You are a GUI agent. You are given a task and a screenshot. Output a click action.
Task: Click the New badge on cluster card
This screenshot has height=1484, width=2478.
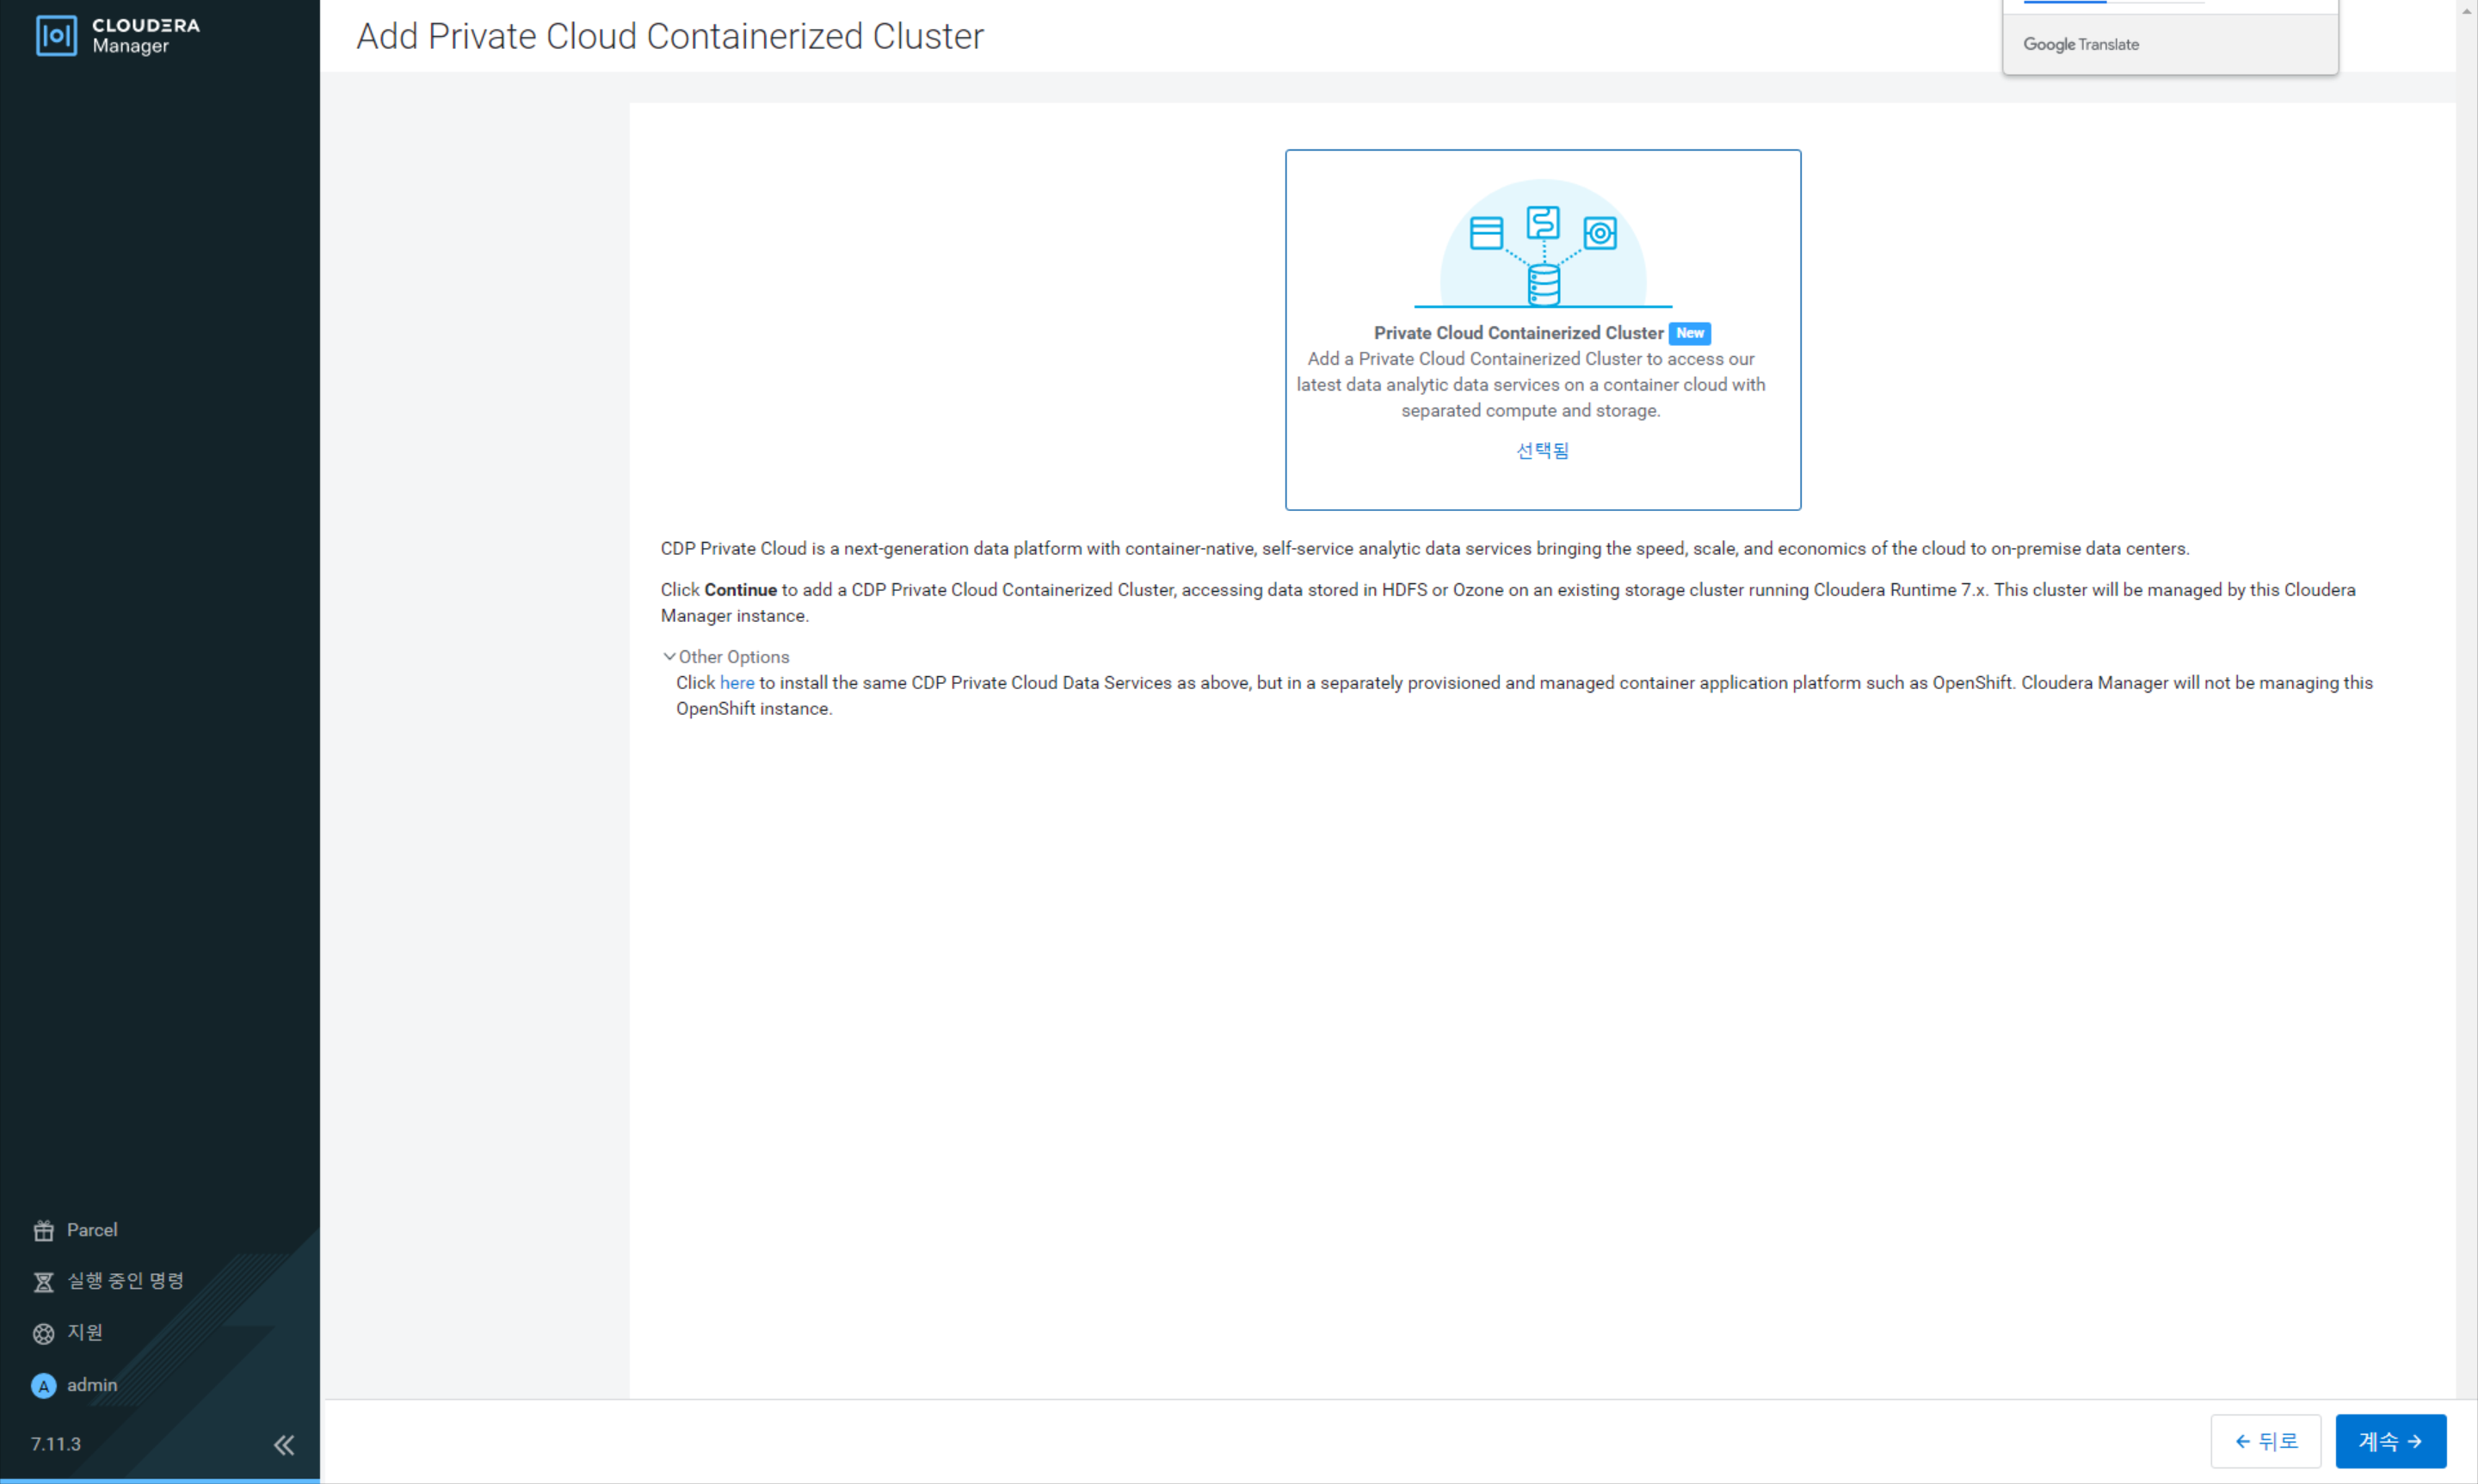(x=1689, y=333)
